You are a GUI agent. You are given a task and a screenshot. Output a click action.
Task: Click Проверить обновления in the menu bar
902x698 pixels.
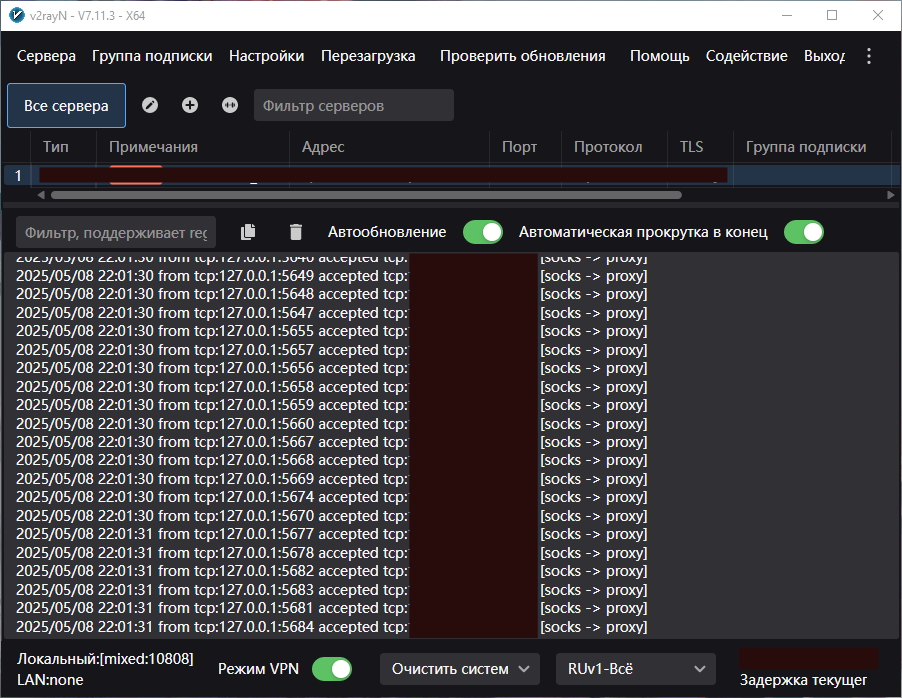point(522,56)
